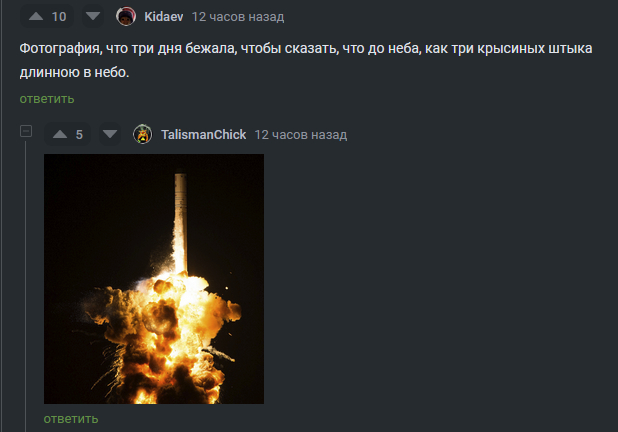Open the rocket explosion image
Screen dimensions: 618x432
(154, 279)
